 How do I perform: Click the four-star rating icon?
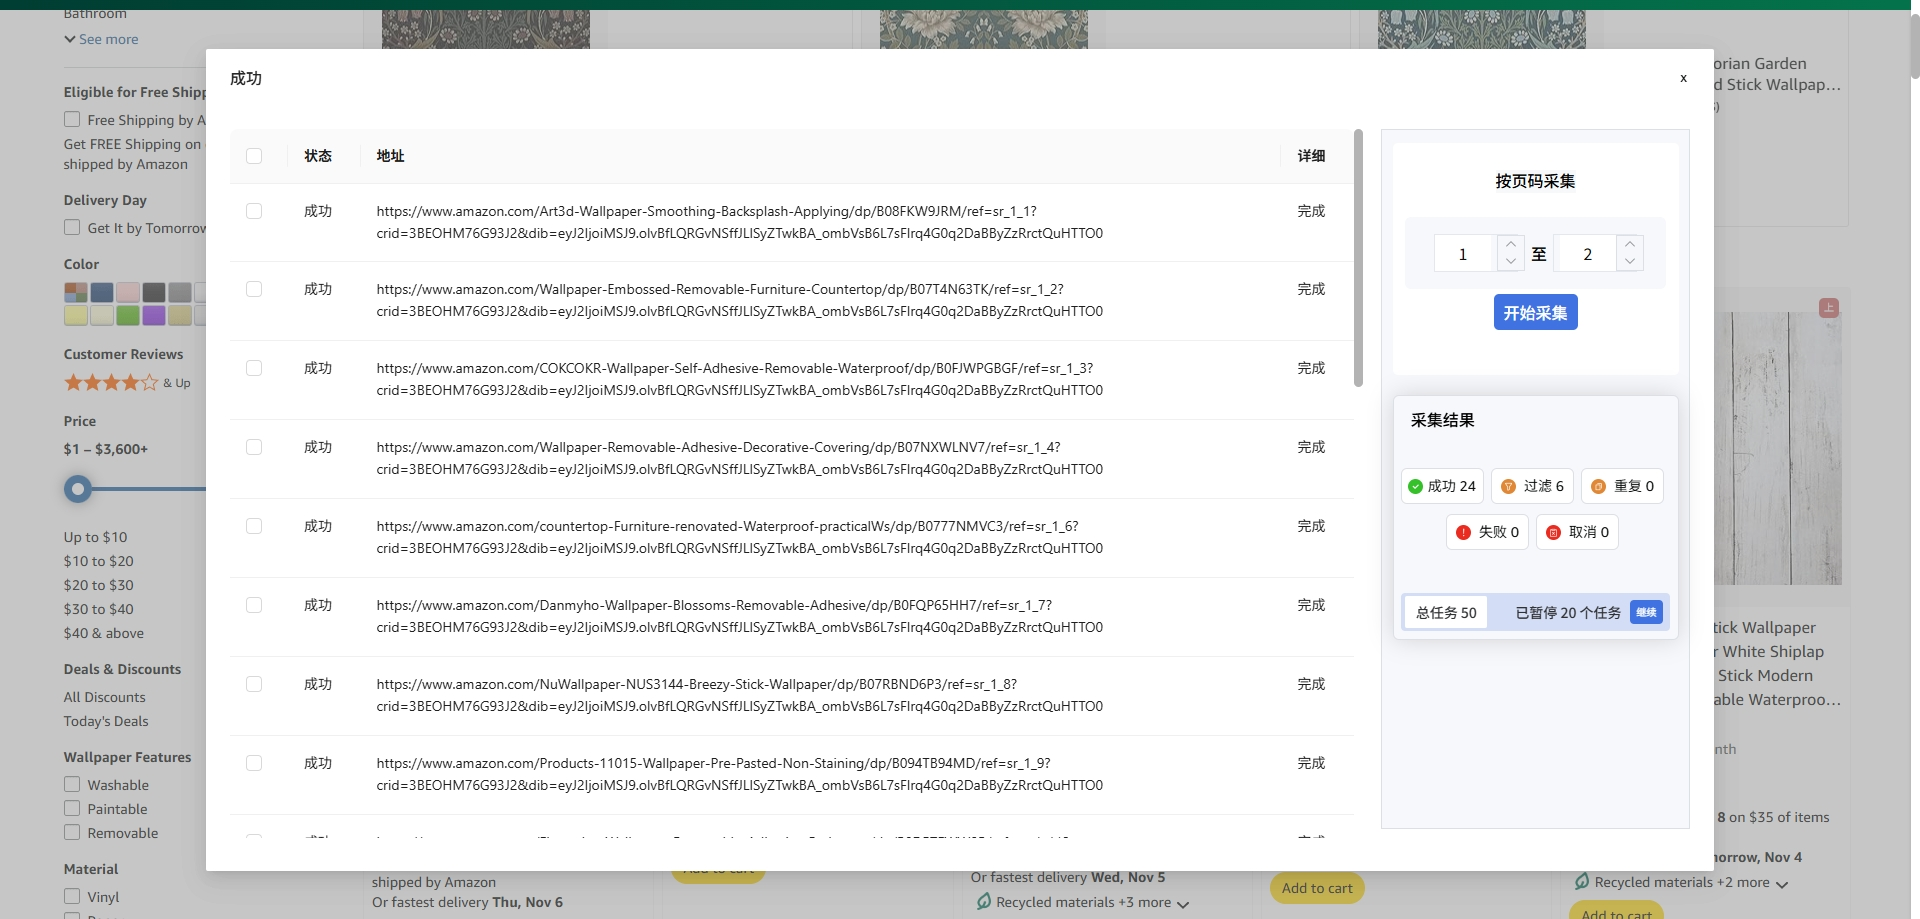111,383
